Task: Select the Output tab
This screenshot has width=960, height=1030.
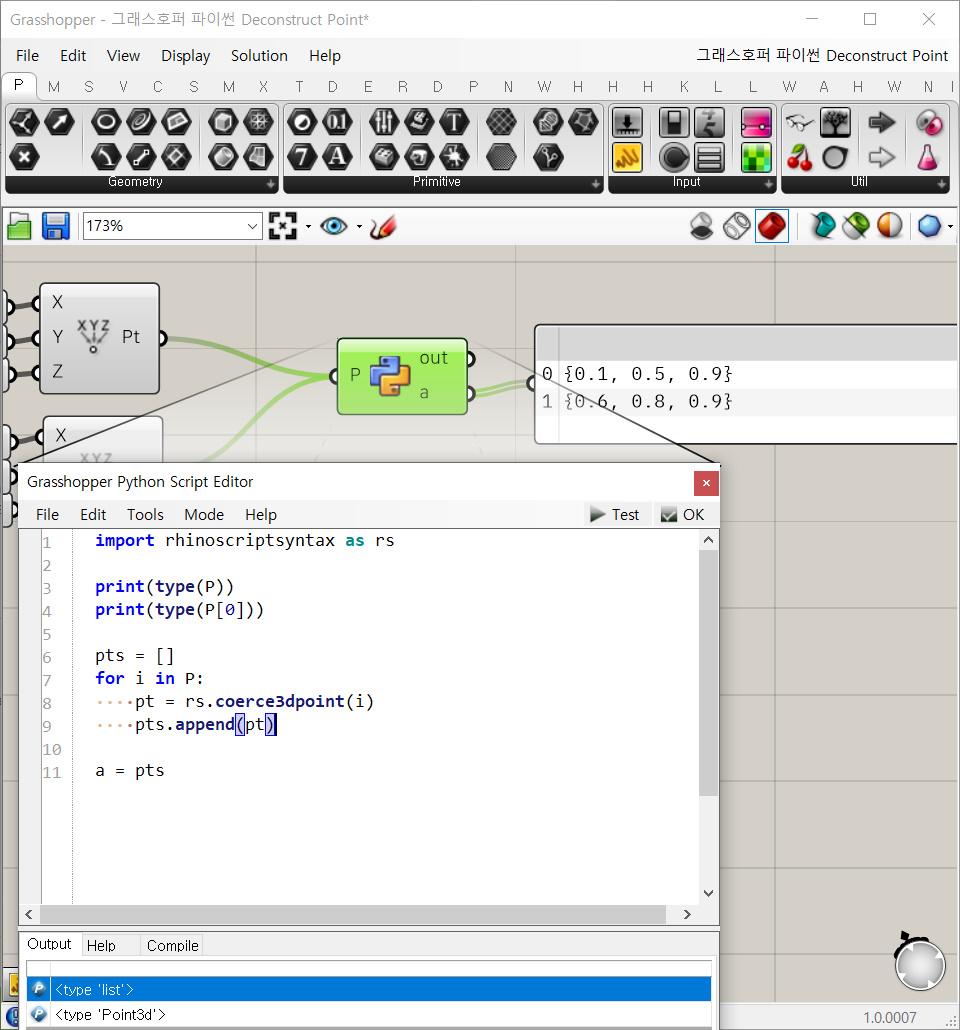Action: (49, 944)
